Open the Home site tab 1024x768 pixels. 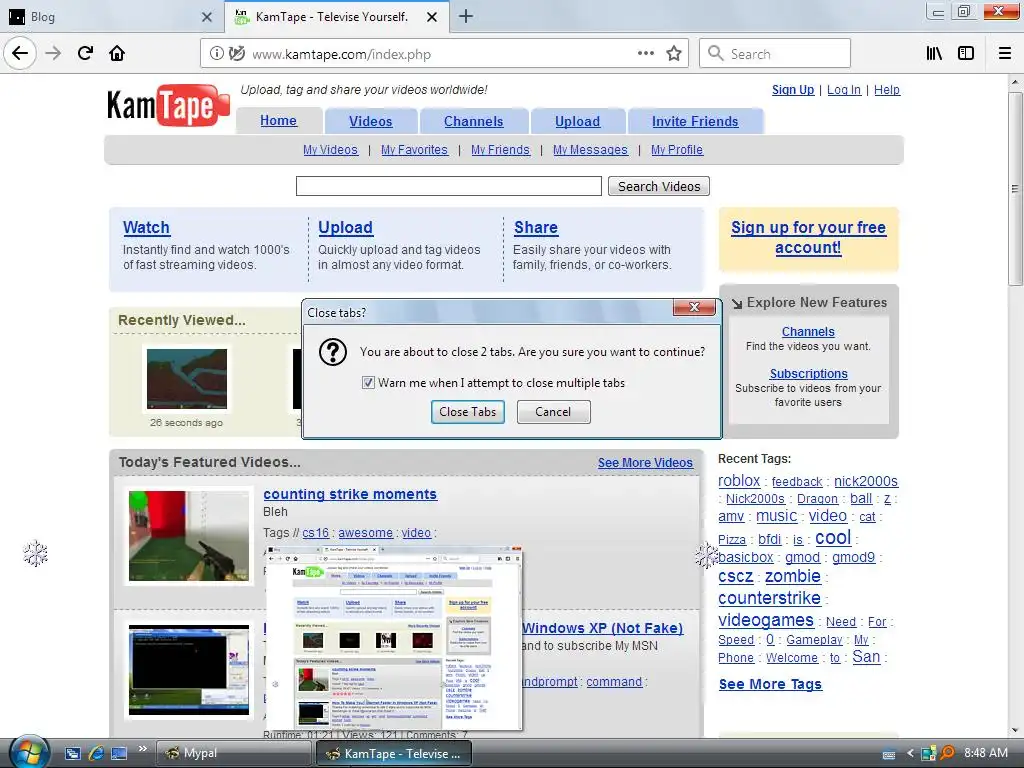[278, 121]
